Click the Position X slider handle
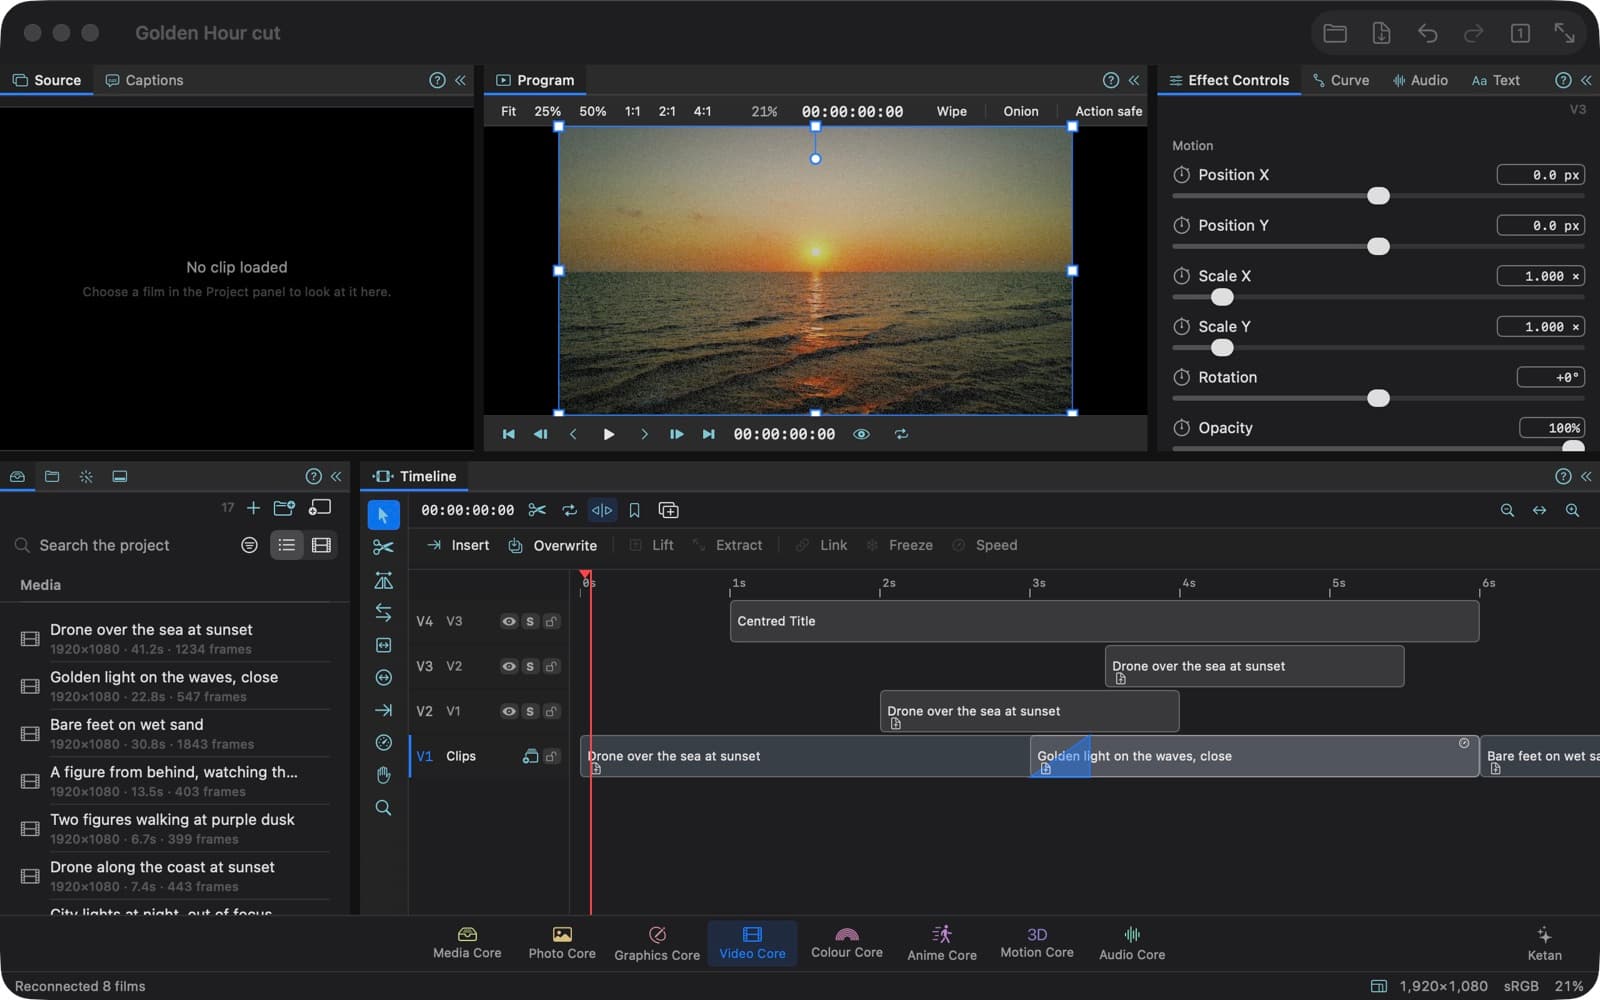Image resolution: width=1600 pixels, height=1000 pixels. 1378,196
